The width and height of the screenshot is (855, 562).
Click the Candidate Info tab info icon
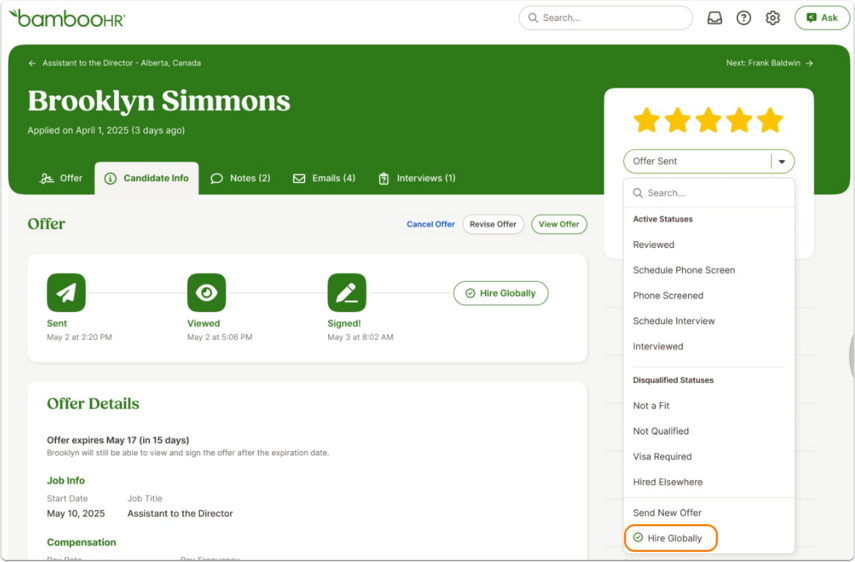[x=110, y=178]
